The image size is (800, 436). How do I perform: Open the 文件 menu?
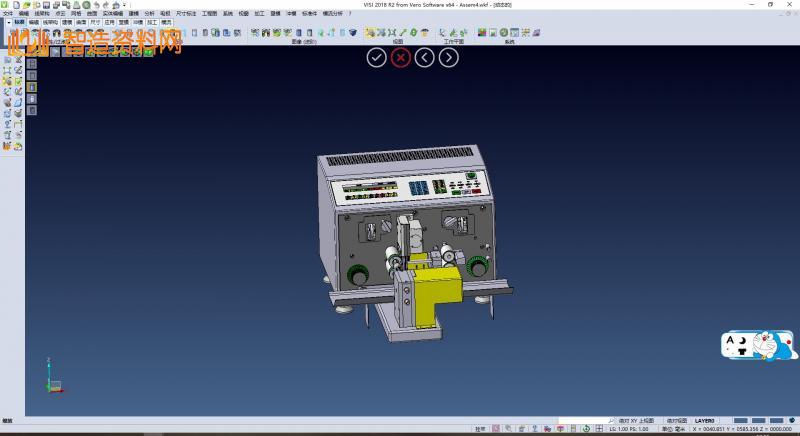[x=7, y=13]
